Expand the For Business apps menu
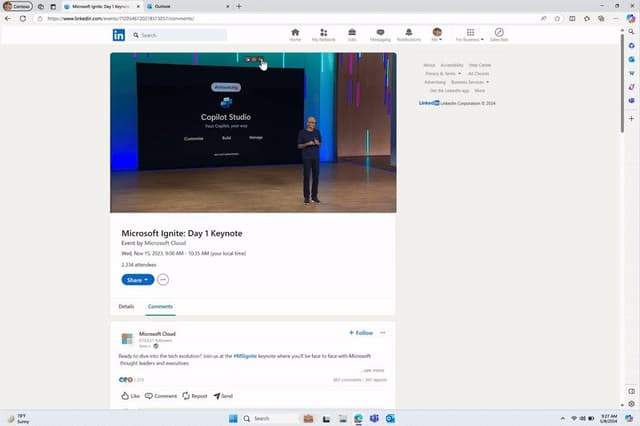The height and width of the screenshot is (426, 640). click(x=470, y=35)
